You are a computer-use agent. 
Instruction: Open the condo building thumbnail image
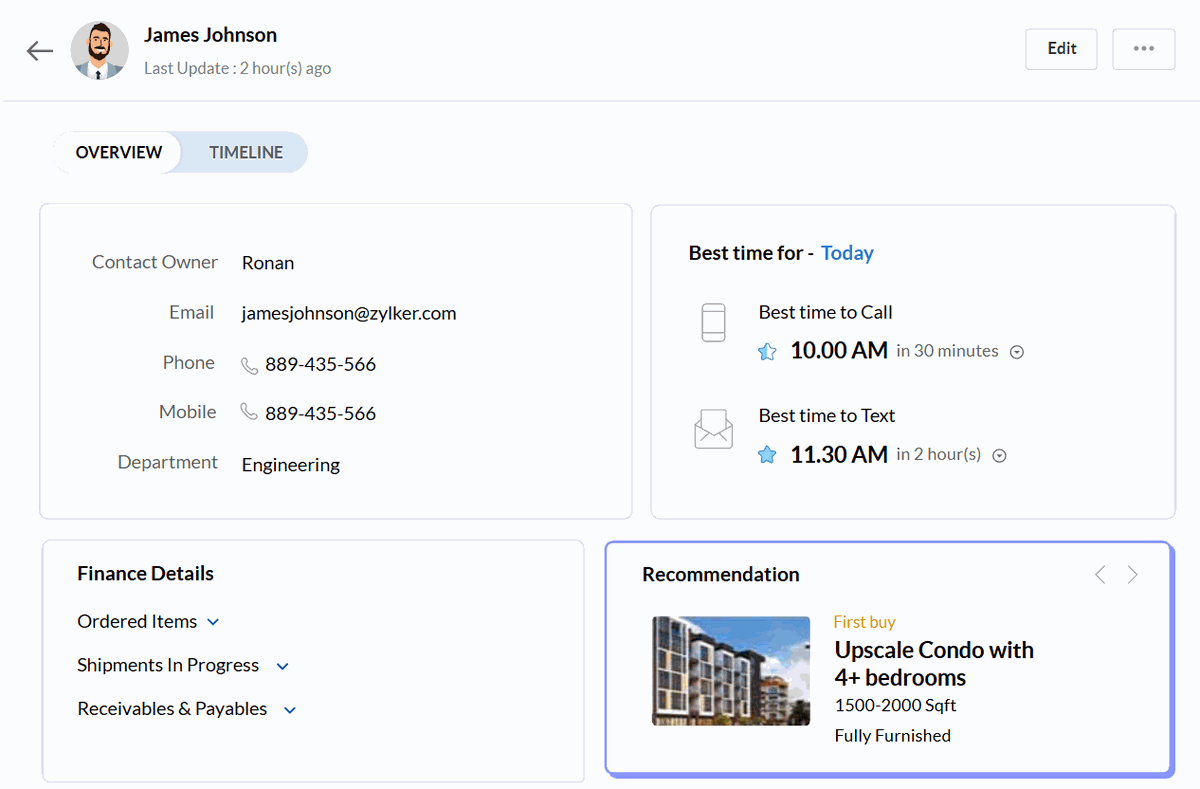731,671
